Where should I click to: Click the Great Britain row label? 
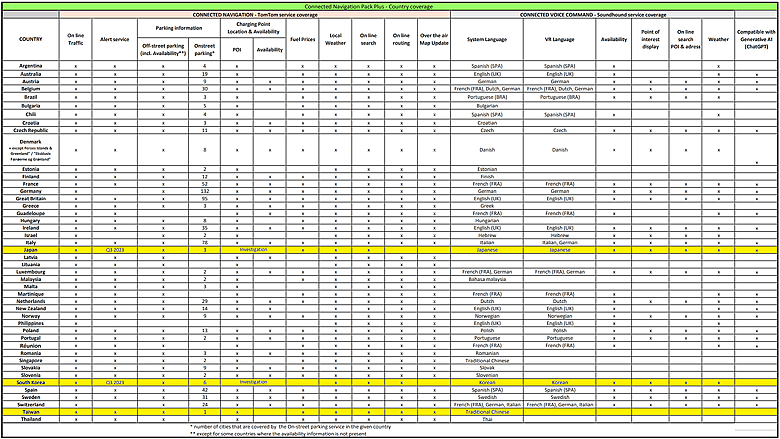point(31,198)
